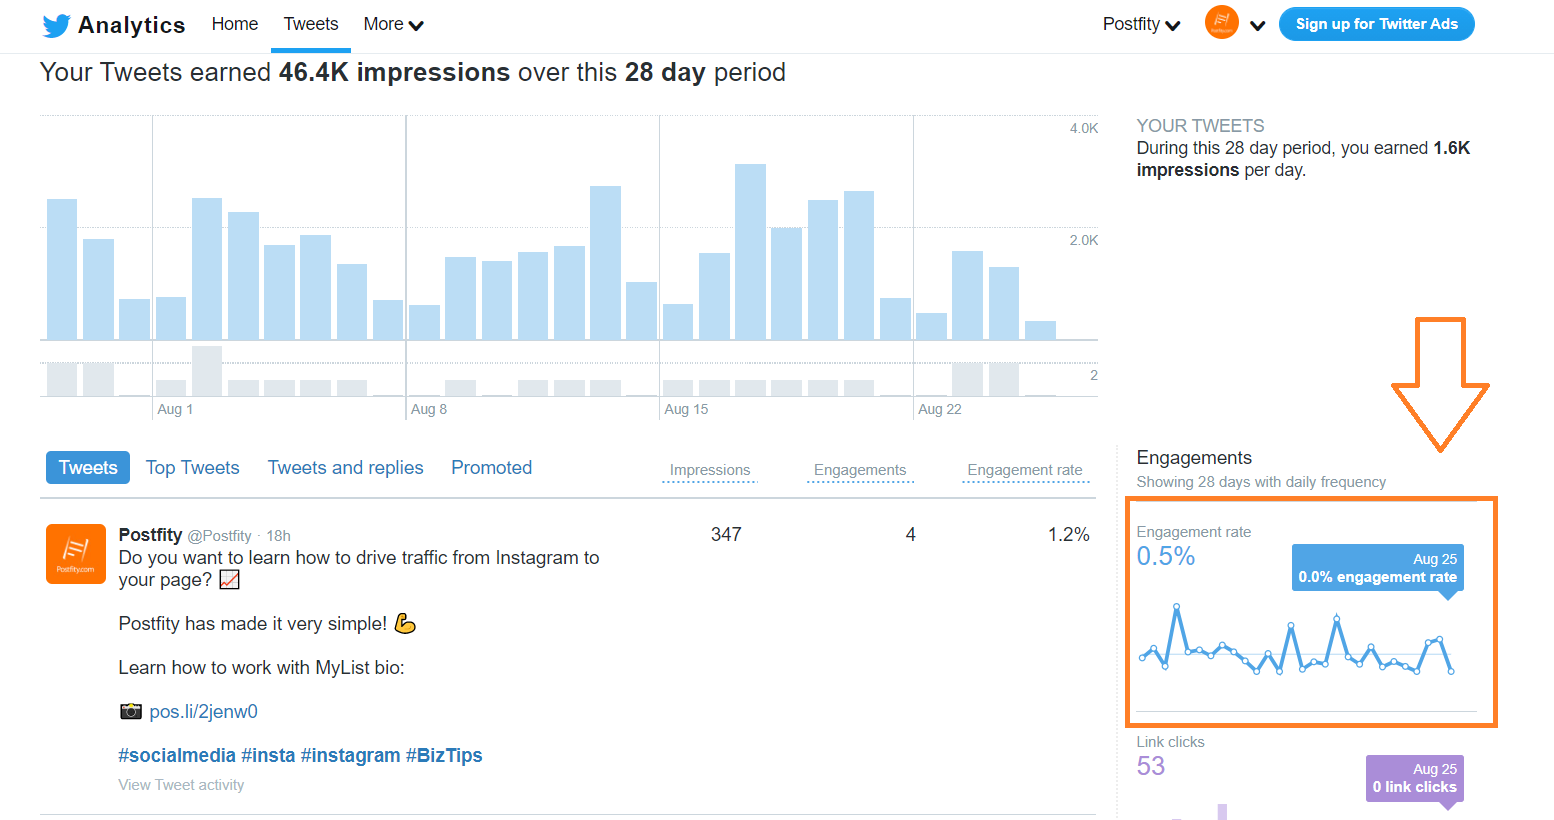Click the Twitter bird logo
The height and width of the screenshot is (820, 1554).
57,24
